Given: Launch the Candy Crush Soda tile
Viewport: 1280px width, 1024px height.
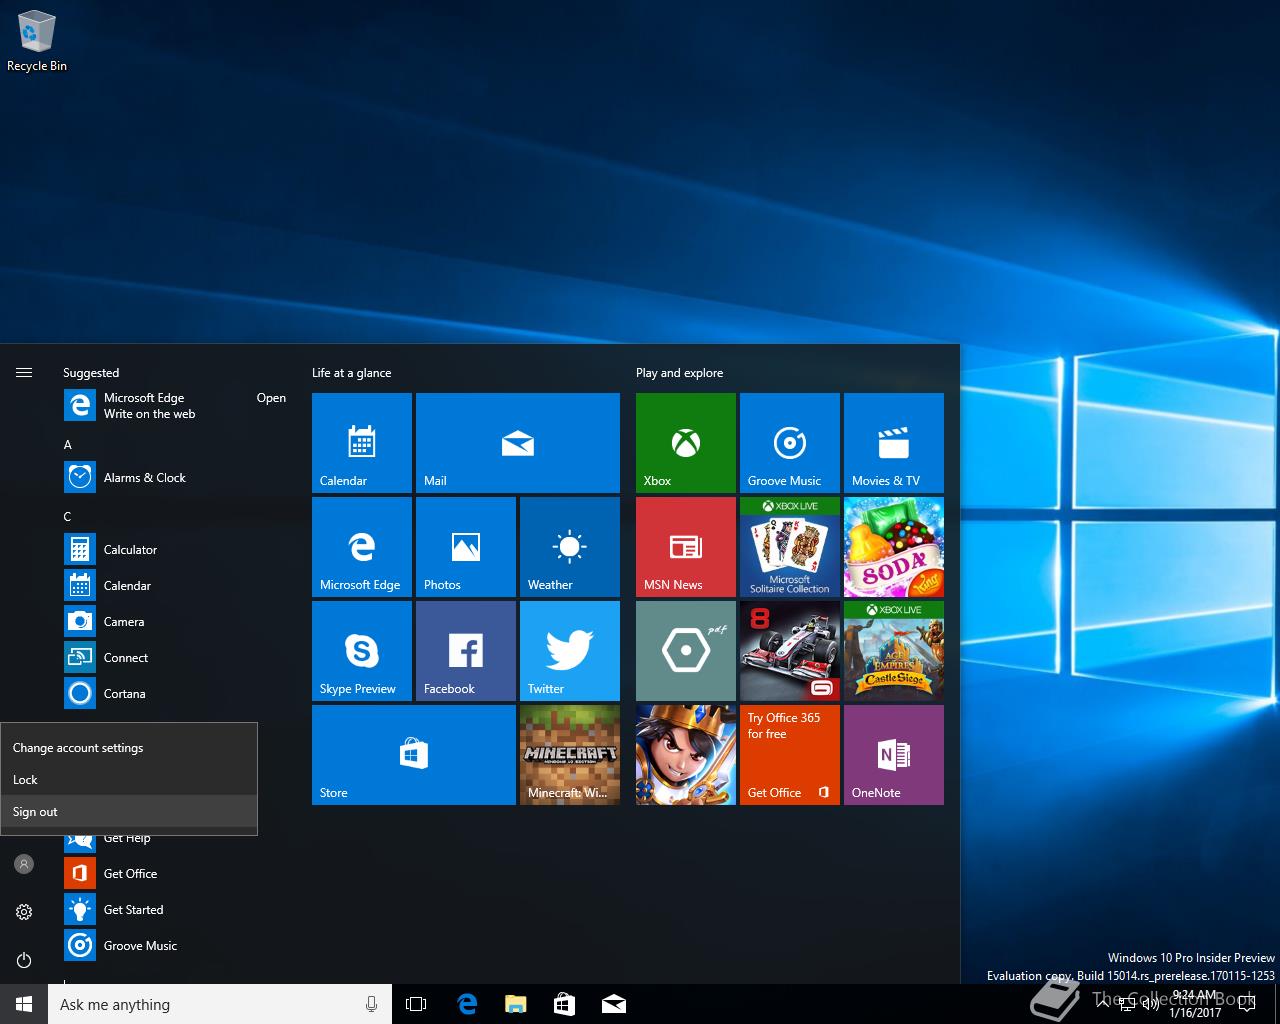Looking at the screenshot, I should click(x=894, y=546).
